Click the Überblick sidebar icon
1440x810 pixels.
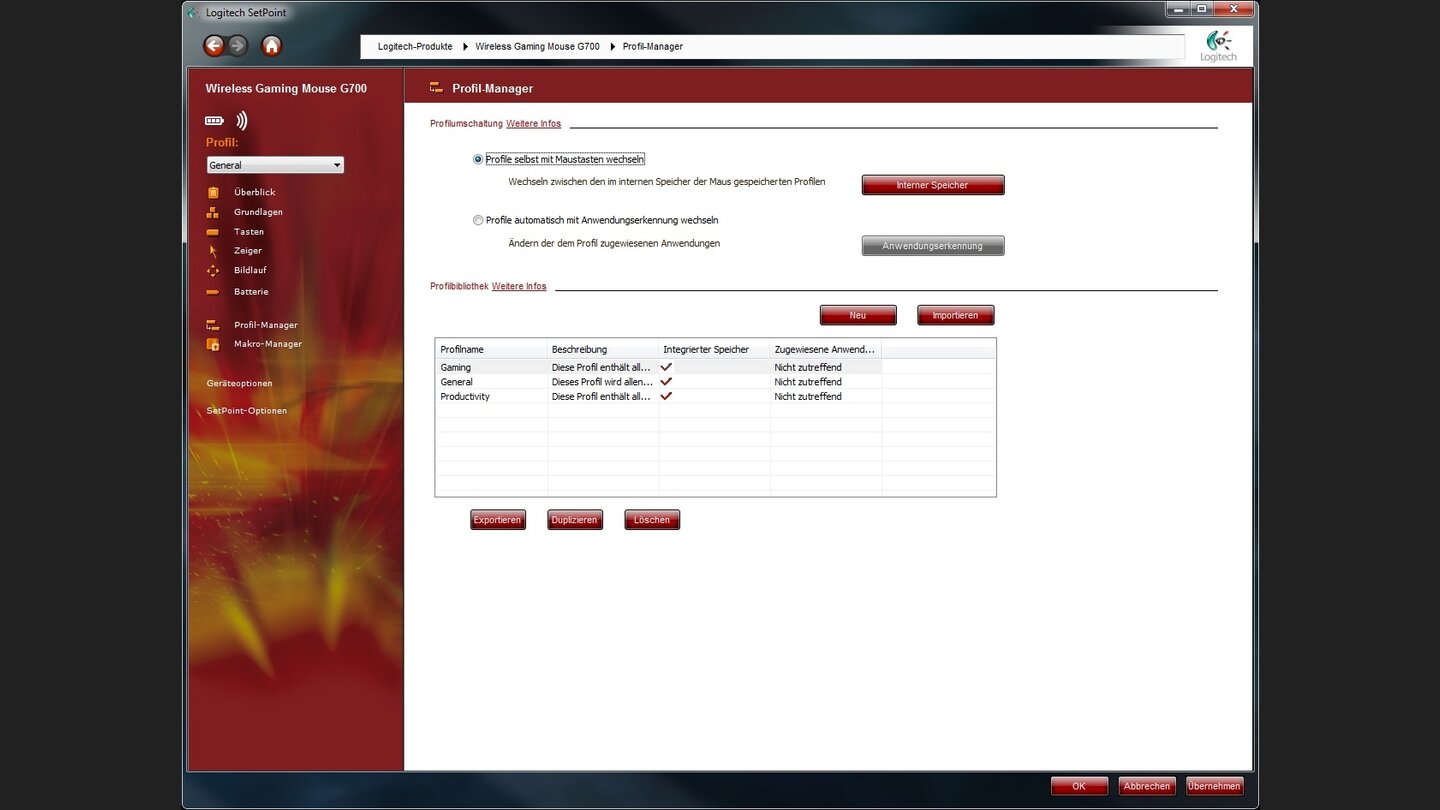point(212,192)
